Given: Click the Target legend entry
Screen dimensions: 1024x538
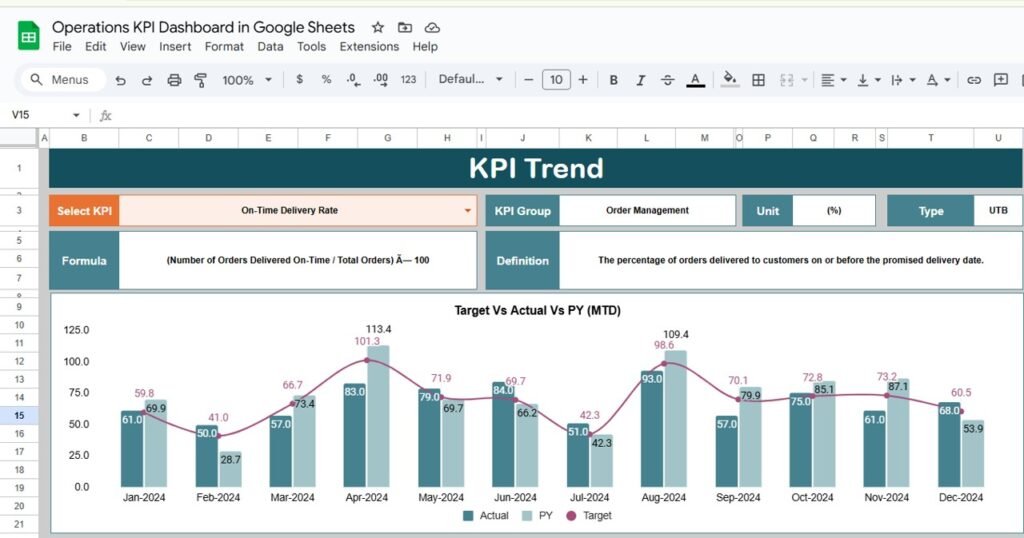Looking at the screenshot, I should [588, 515].
